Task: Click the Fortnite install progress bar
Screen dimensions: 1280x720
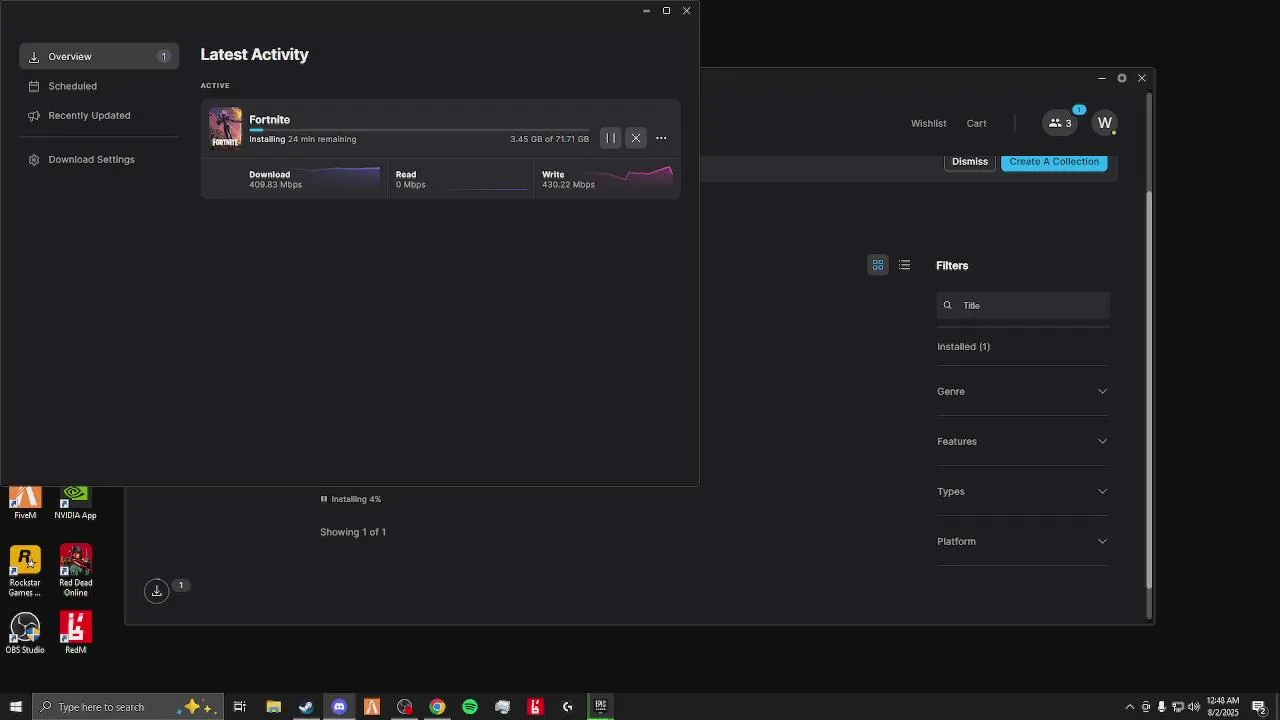Action: tap(419, 130)
